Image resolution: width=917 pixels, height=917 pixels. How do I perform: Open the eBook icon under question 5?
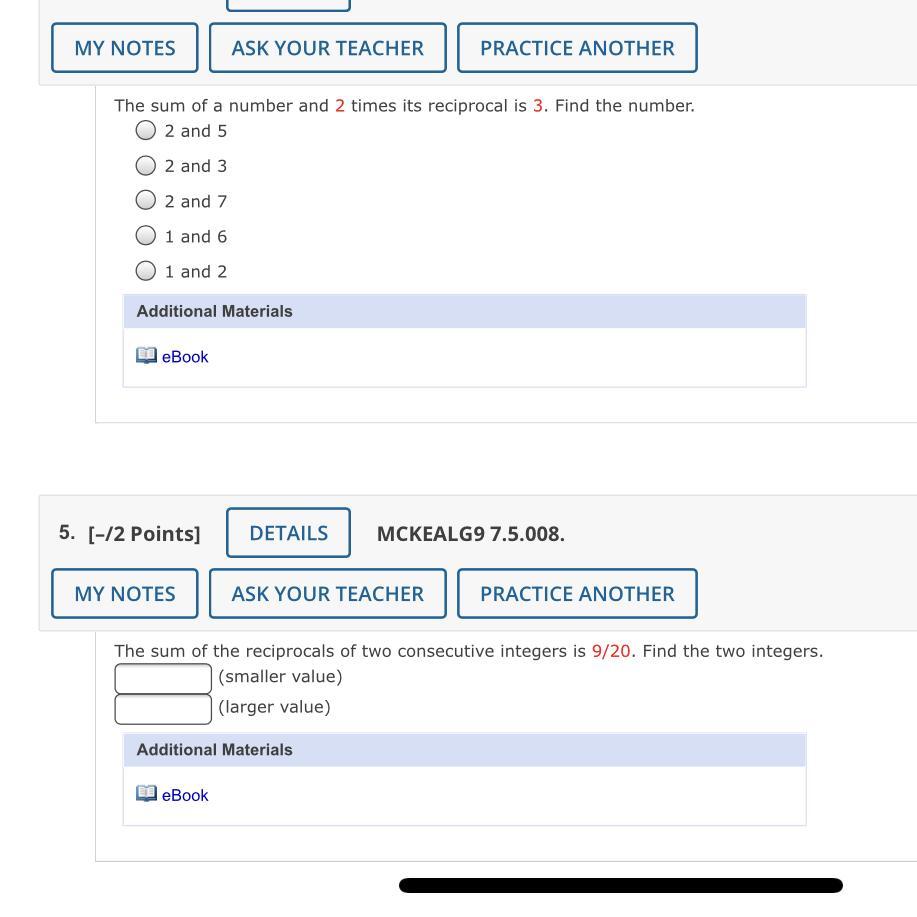(146, 794)
